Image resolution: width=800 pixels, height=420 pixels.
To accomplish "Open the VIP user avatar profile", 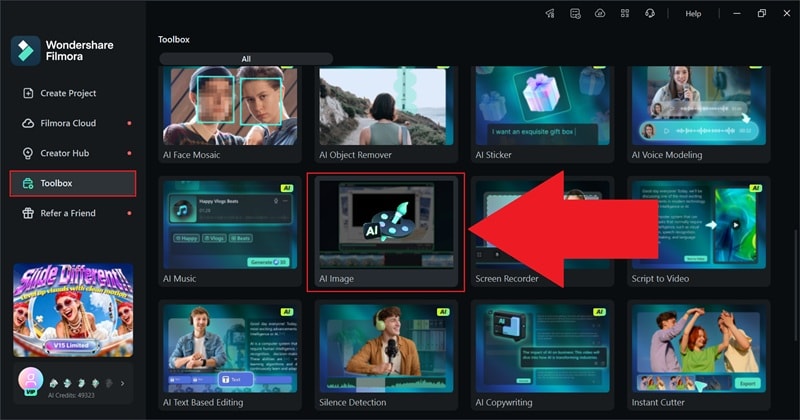I will 31,381.
